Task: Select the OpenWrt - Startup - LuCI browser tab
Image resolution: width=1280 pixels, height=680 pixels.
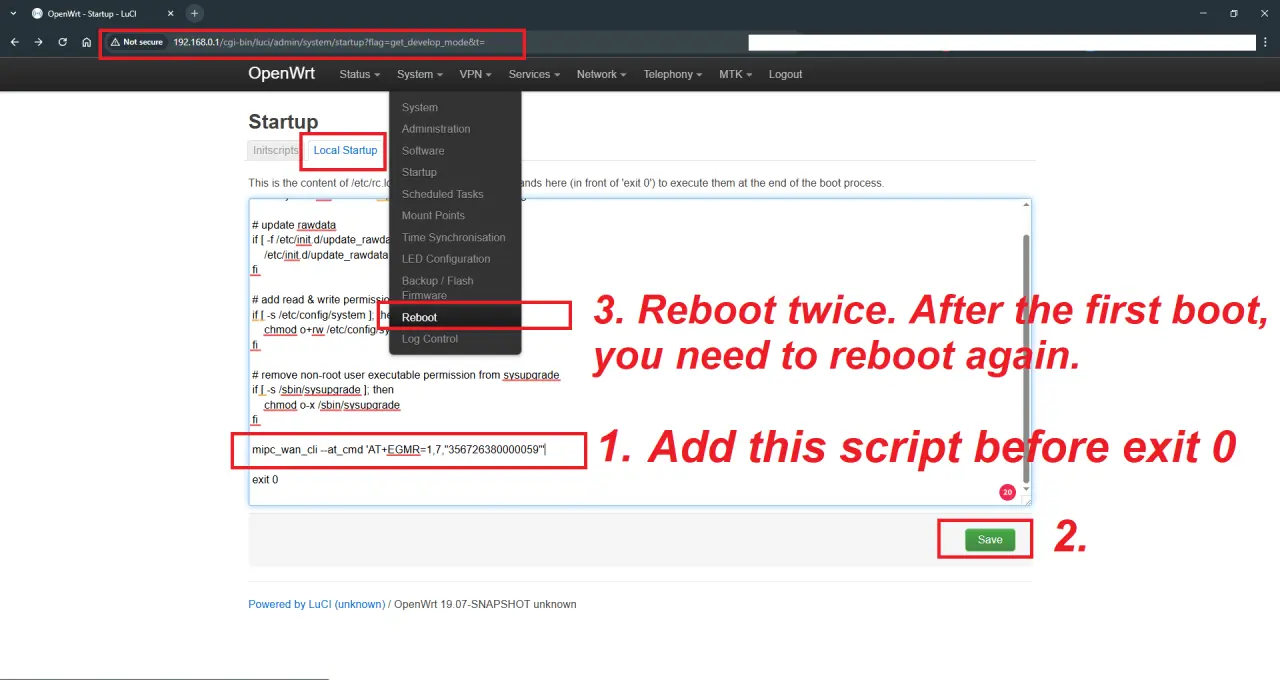Action: tap(100, 14)
